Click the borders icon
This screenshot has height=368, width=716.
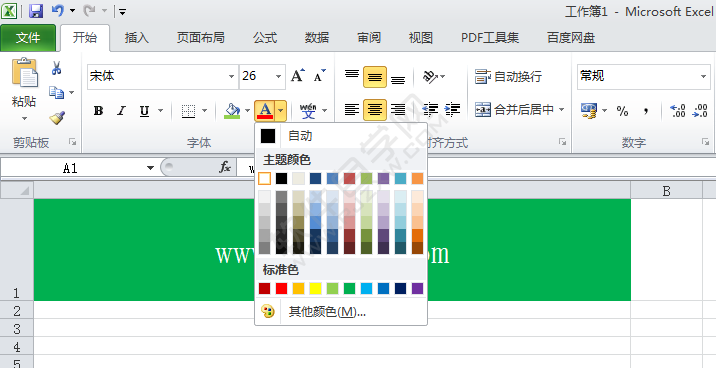(x=188, y=110)
